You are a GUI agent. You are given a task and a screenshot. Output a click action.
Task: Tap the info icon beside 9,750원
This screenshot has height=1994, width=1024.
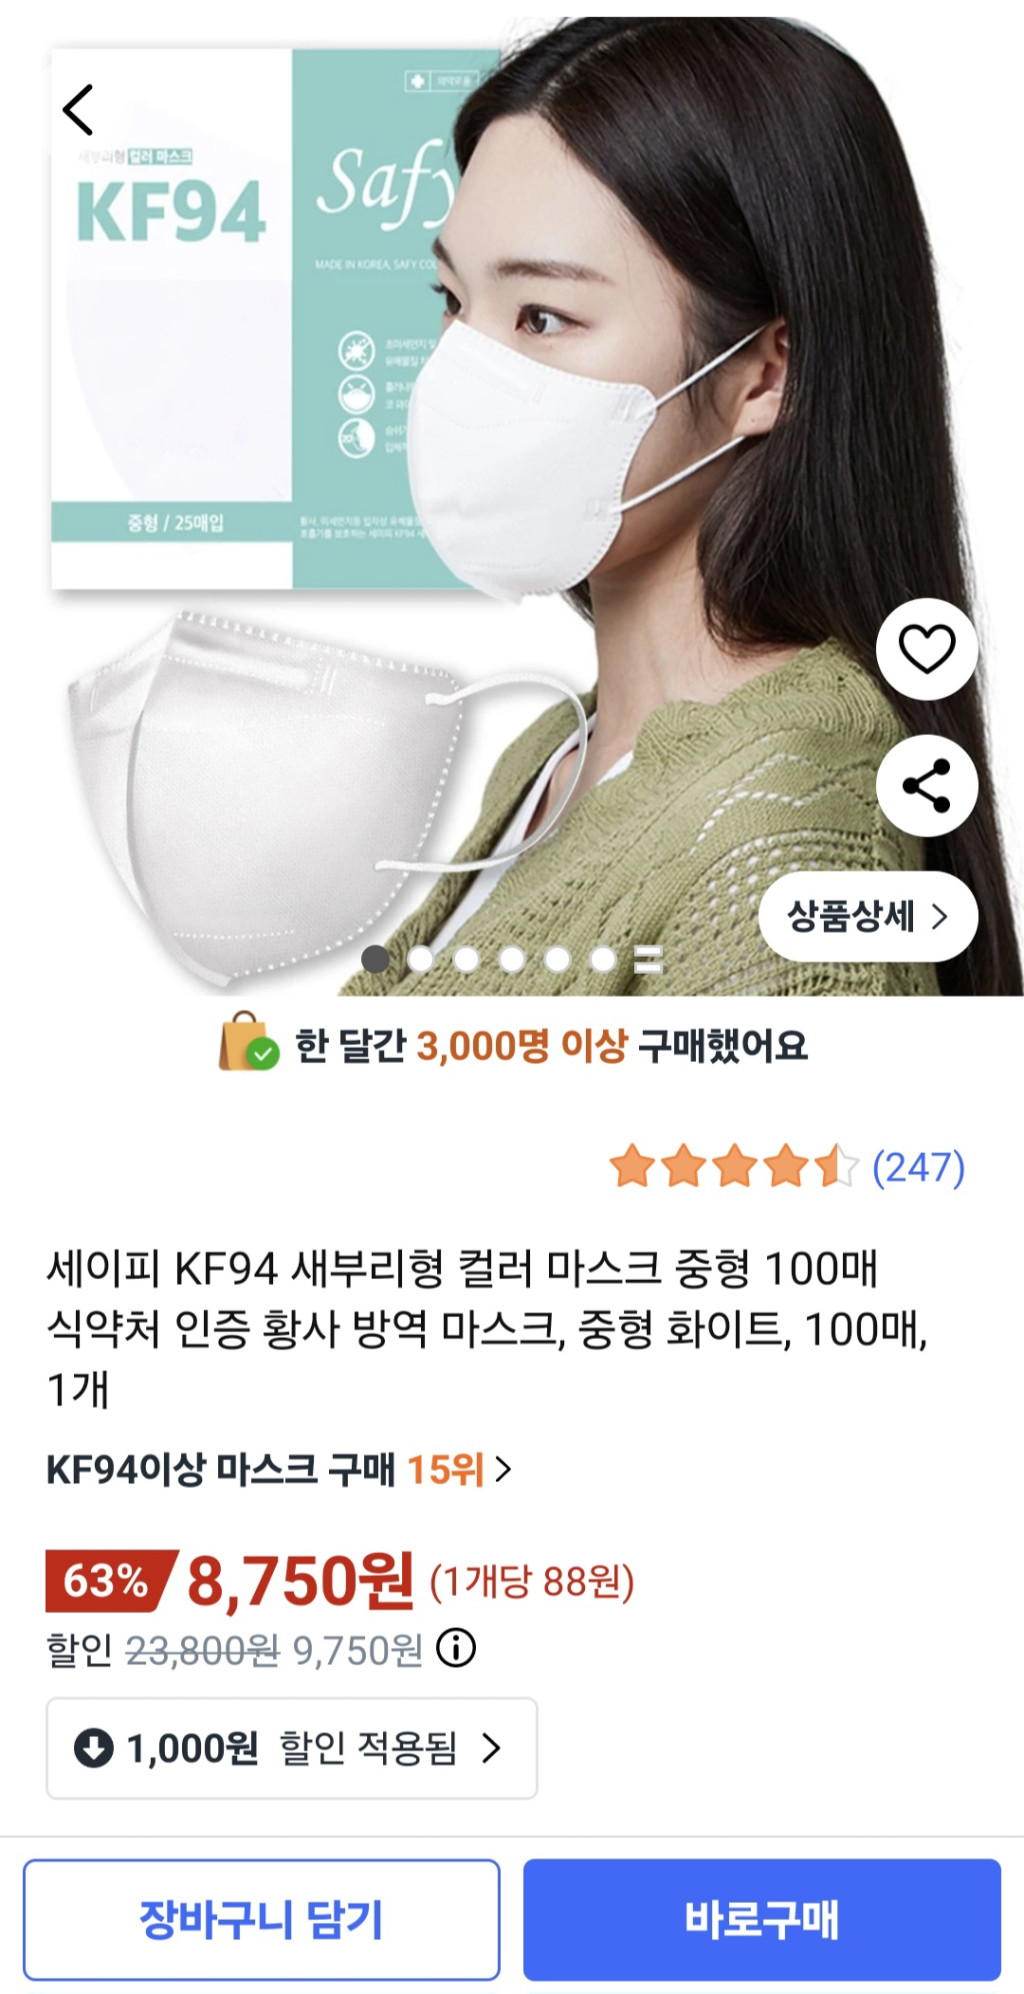click(456, 1648)
